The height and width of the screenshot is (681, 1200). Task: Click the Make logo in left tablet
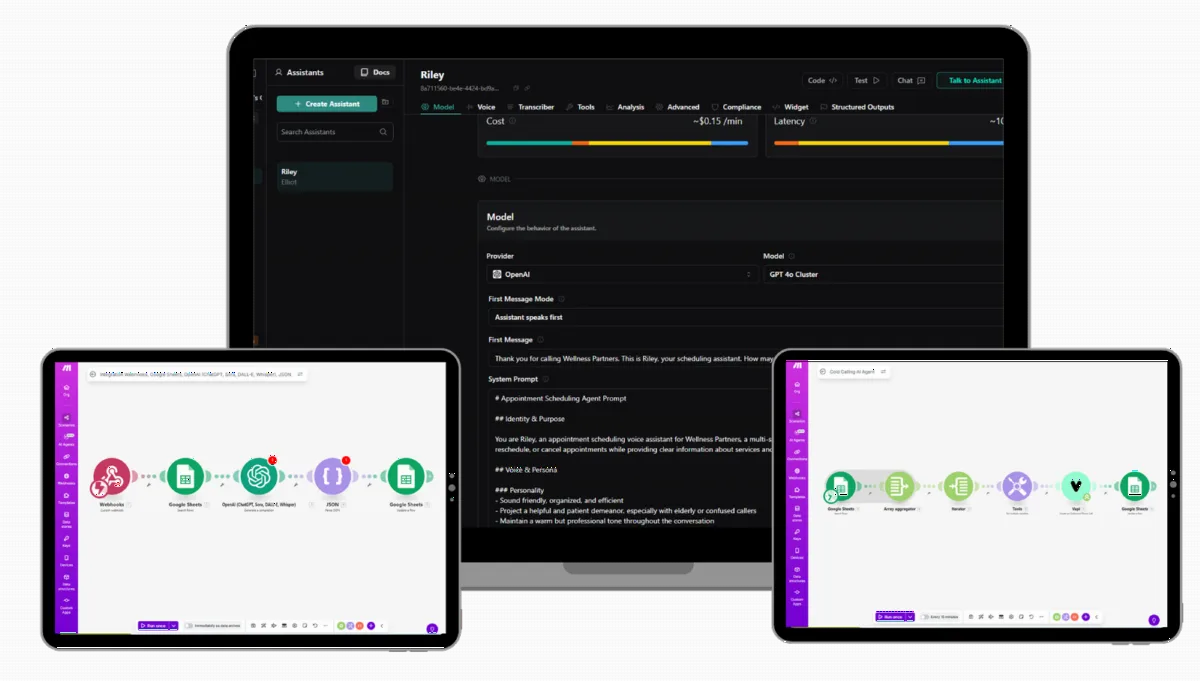[67, 367]
